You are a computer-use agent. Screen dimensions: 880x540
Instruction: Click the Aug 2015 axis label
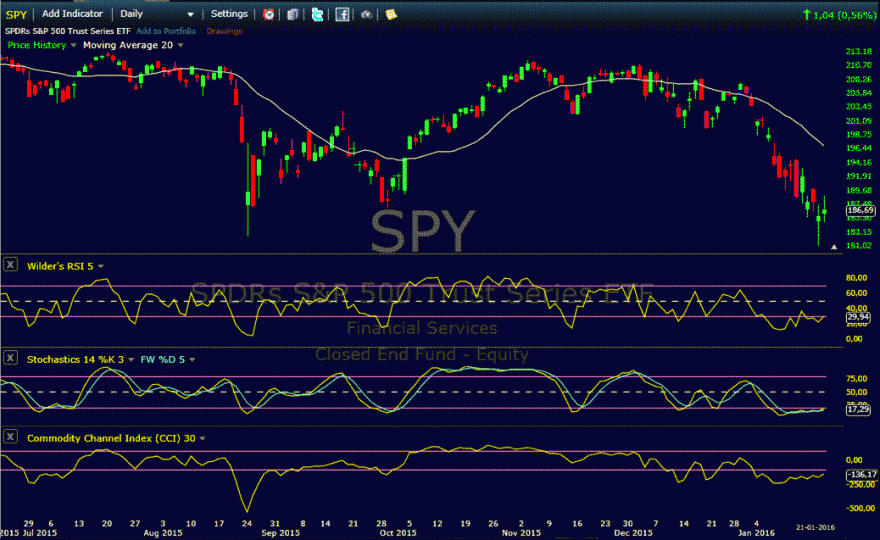[163, 533]
